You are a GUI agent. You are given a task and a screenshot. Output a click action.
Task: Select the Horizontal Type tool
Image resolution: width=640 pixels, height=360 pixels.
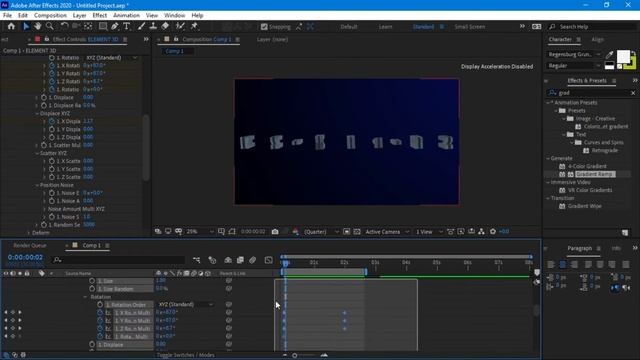(x=127, y=27)
